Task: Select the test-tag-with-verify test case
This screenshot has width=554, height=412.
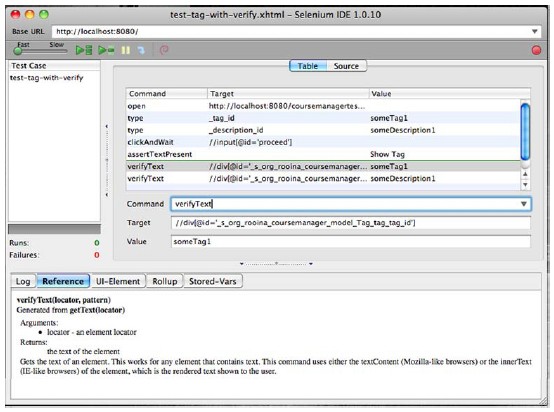Action: [47, 78]
